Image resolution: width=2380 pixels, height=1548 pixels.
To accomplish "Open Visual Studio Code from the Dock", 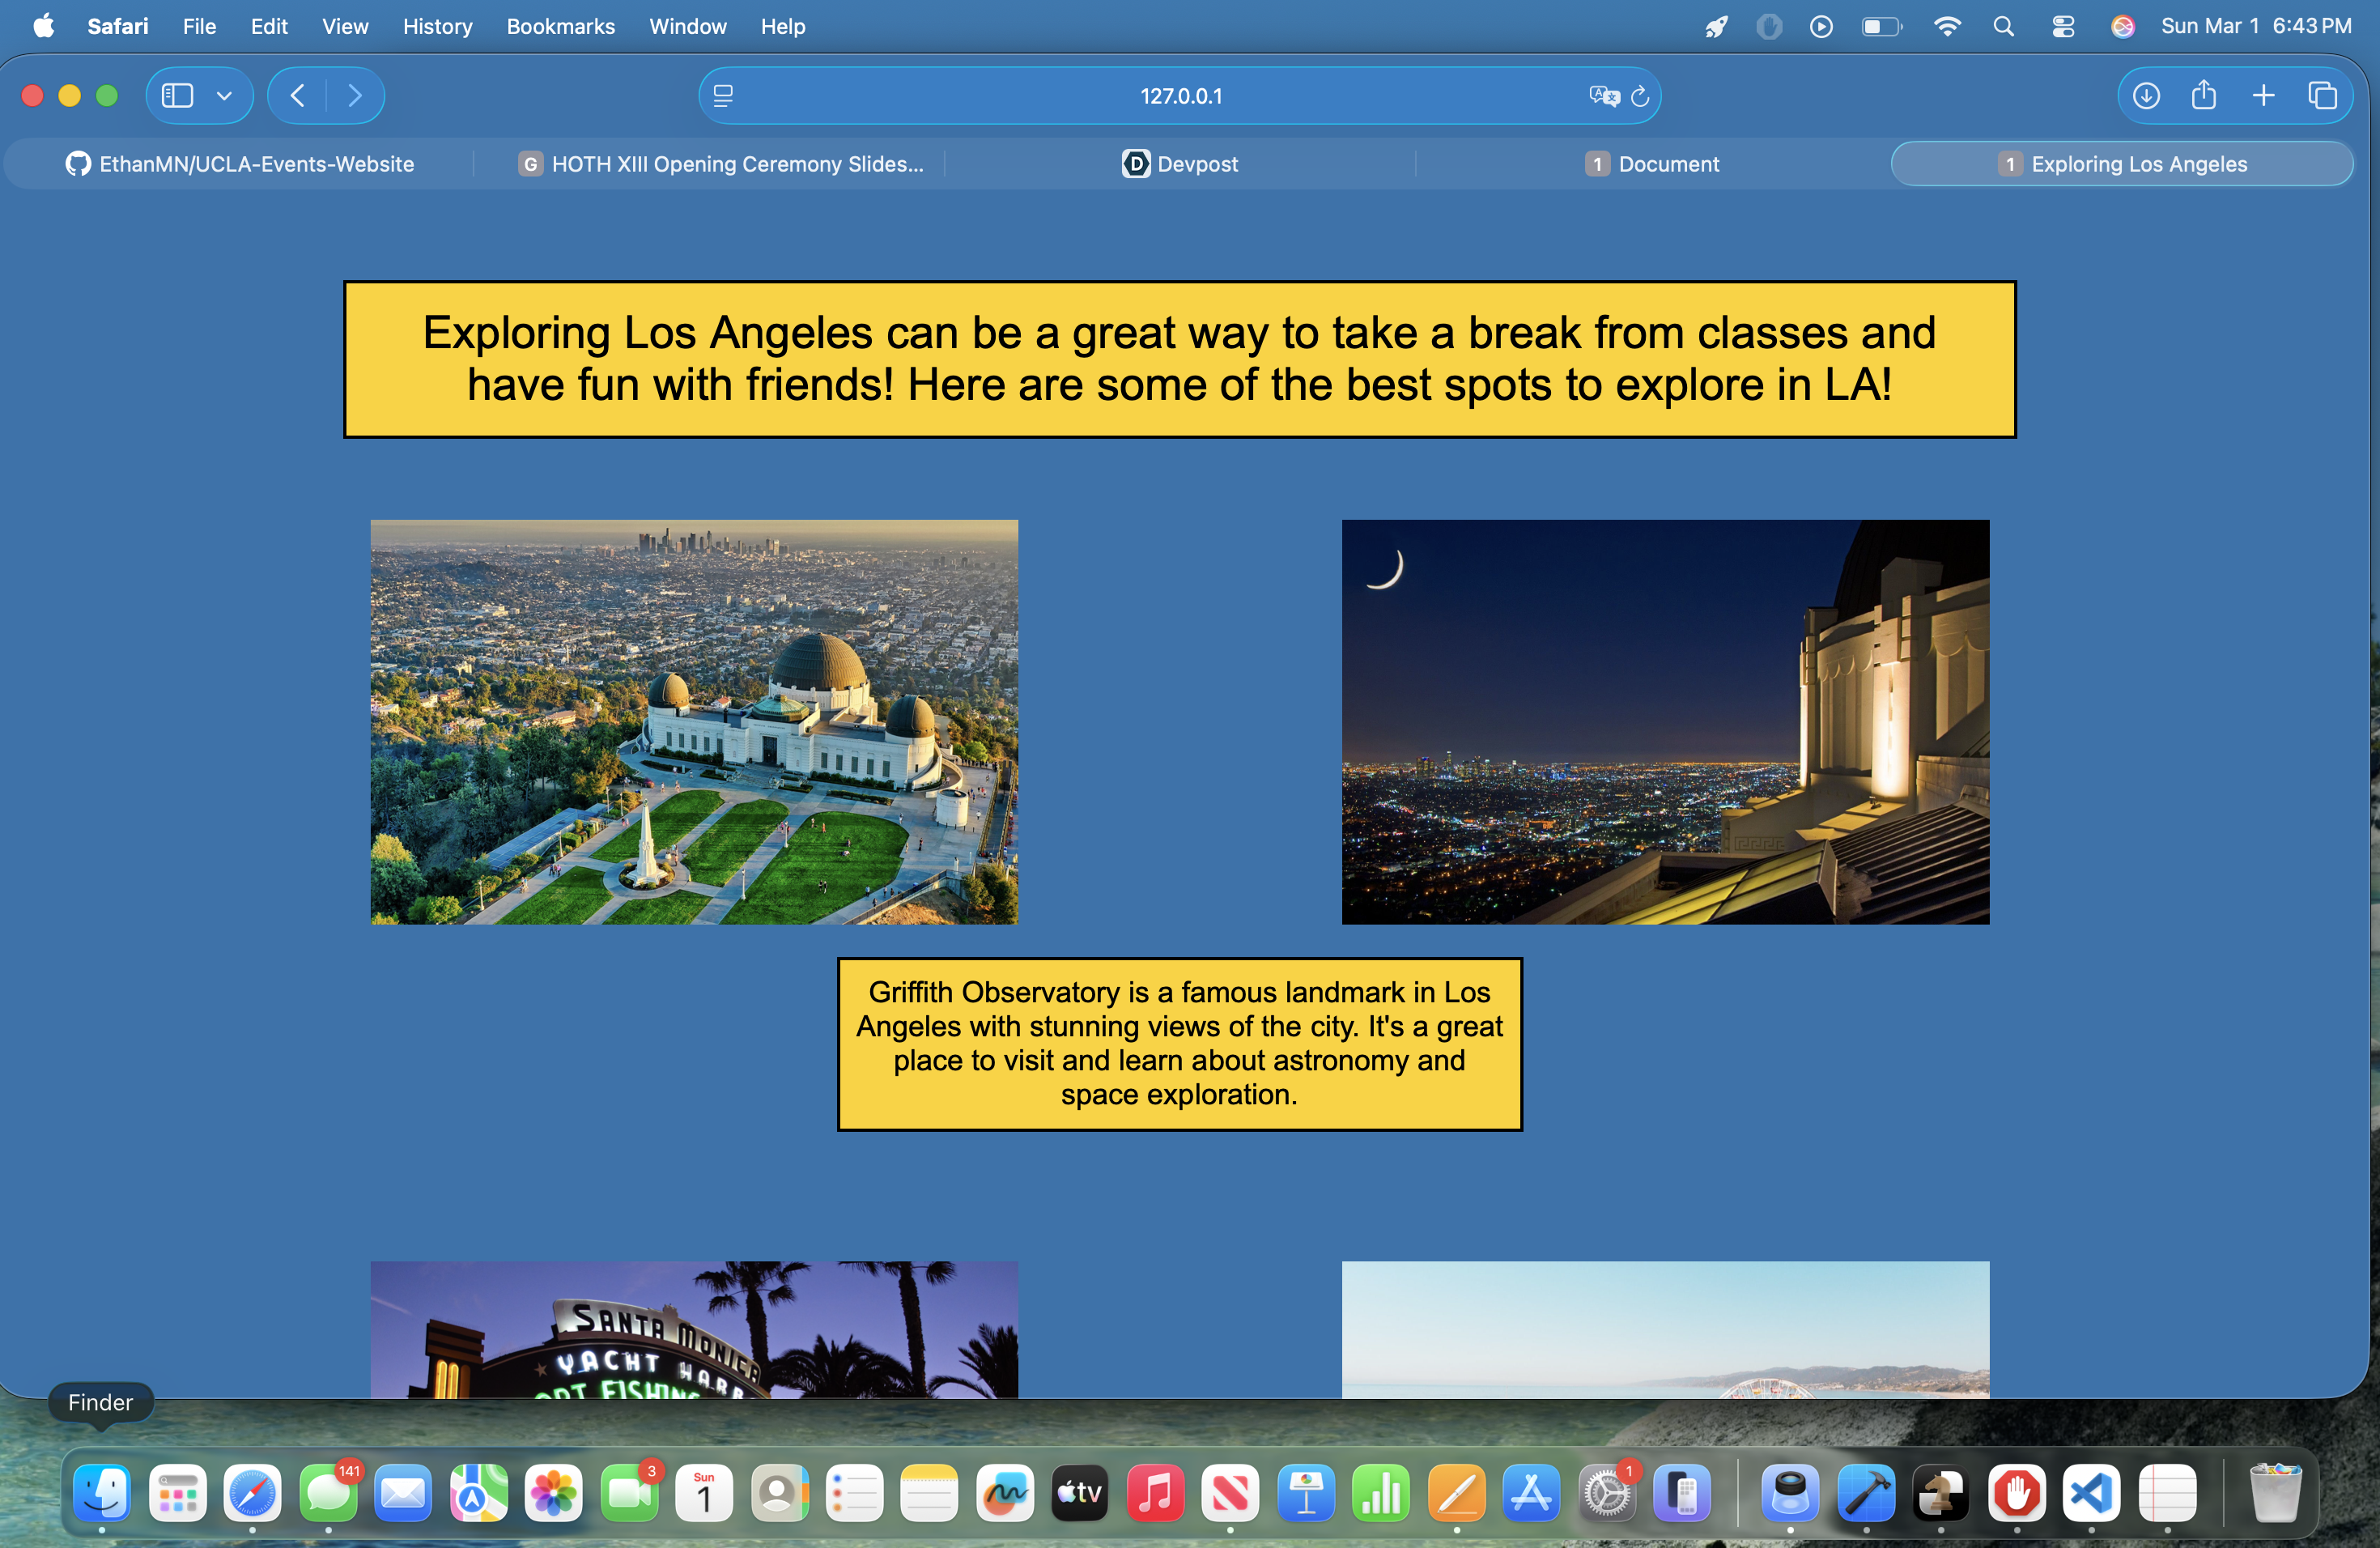I will tap(2091, 1493).
